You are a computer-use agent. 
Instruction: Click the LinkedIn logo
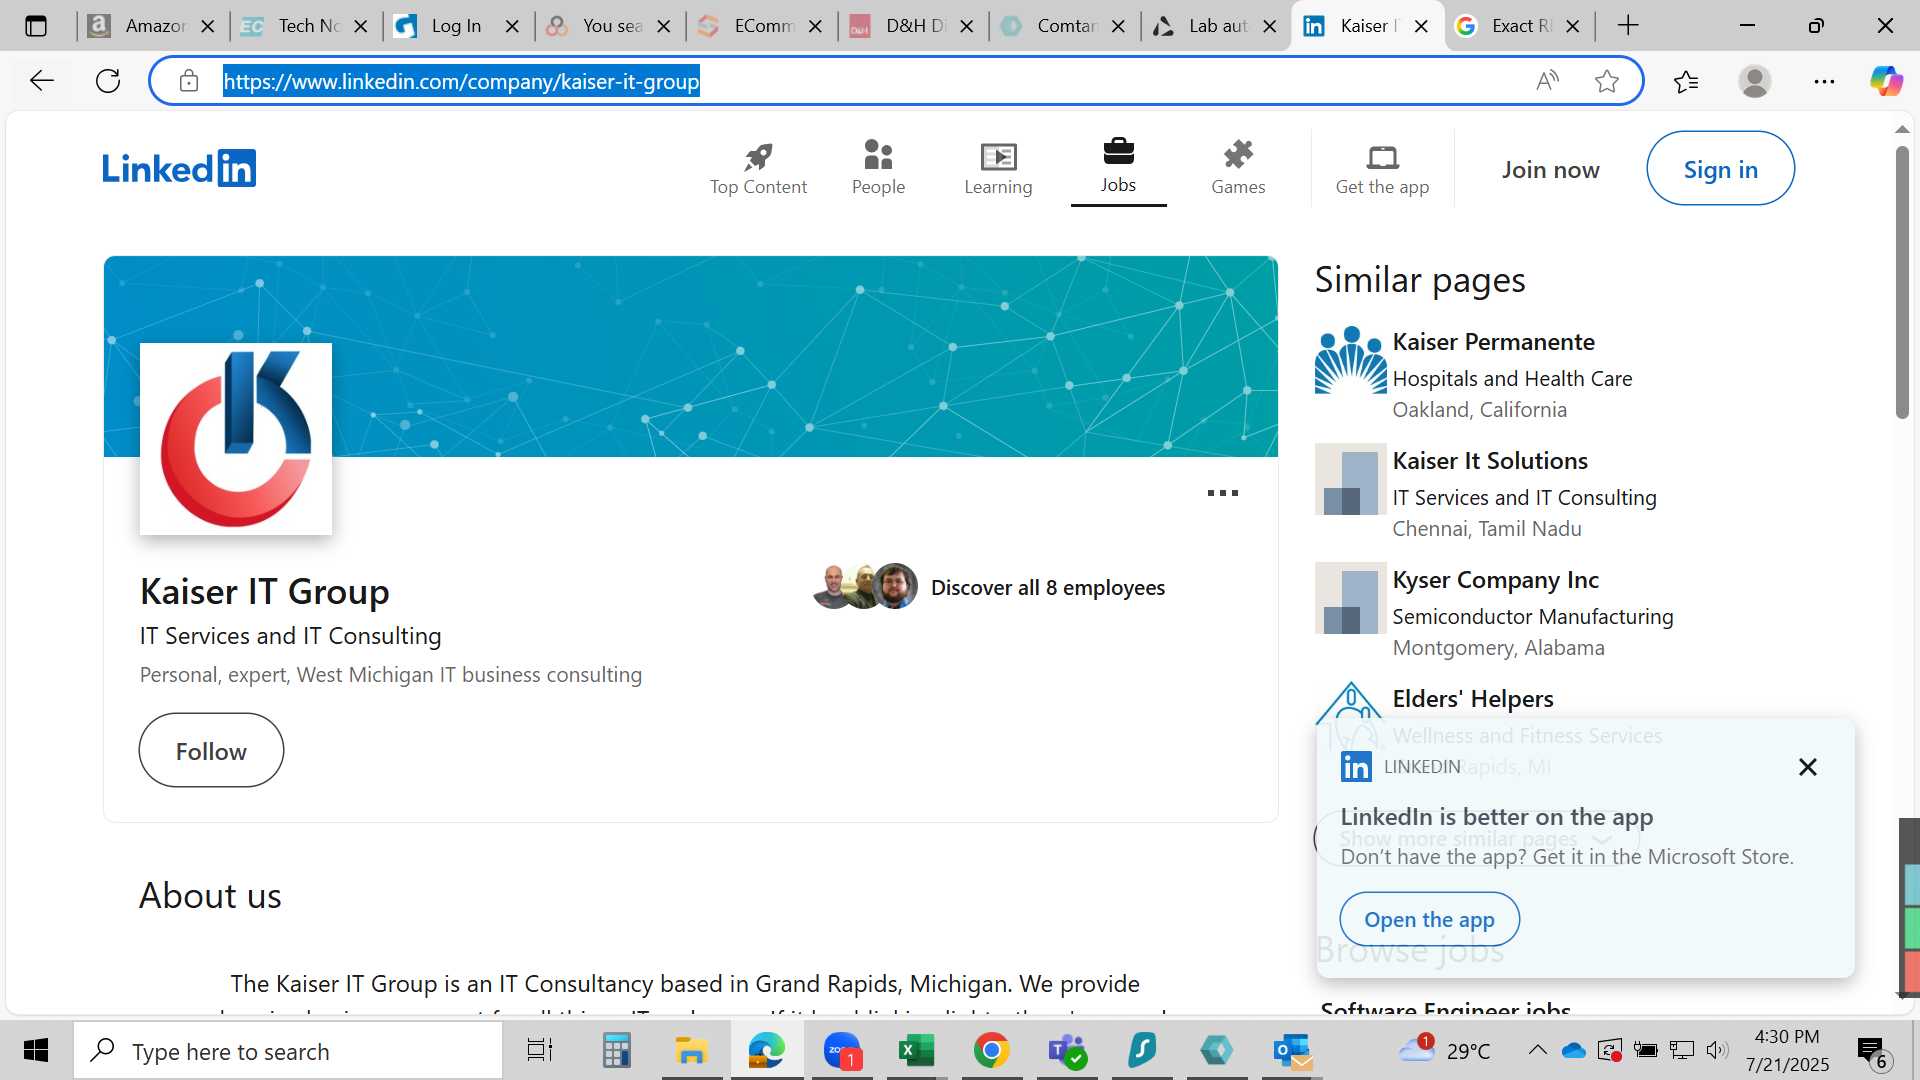(x=179, y=168)
